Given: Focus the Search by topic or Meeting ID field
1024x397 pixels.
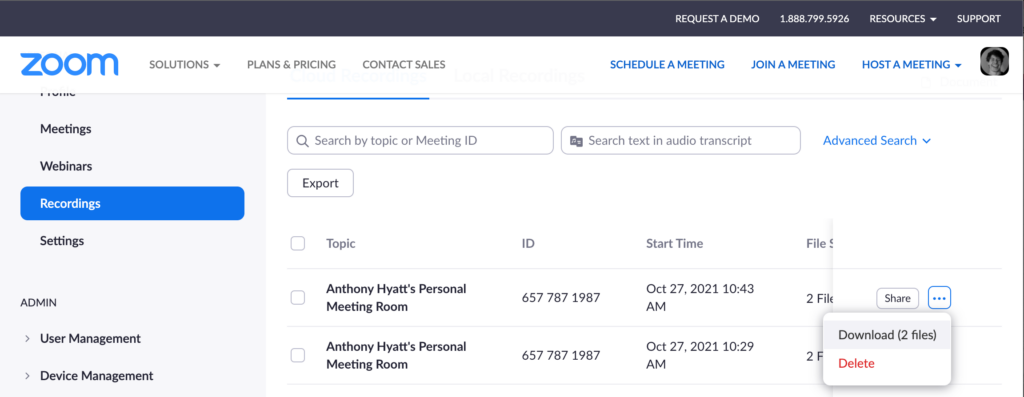Looking at the screenshot, I should (420, 140).
